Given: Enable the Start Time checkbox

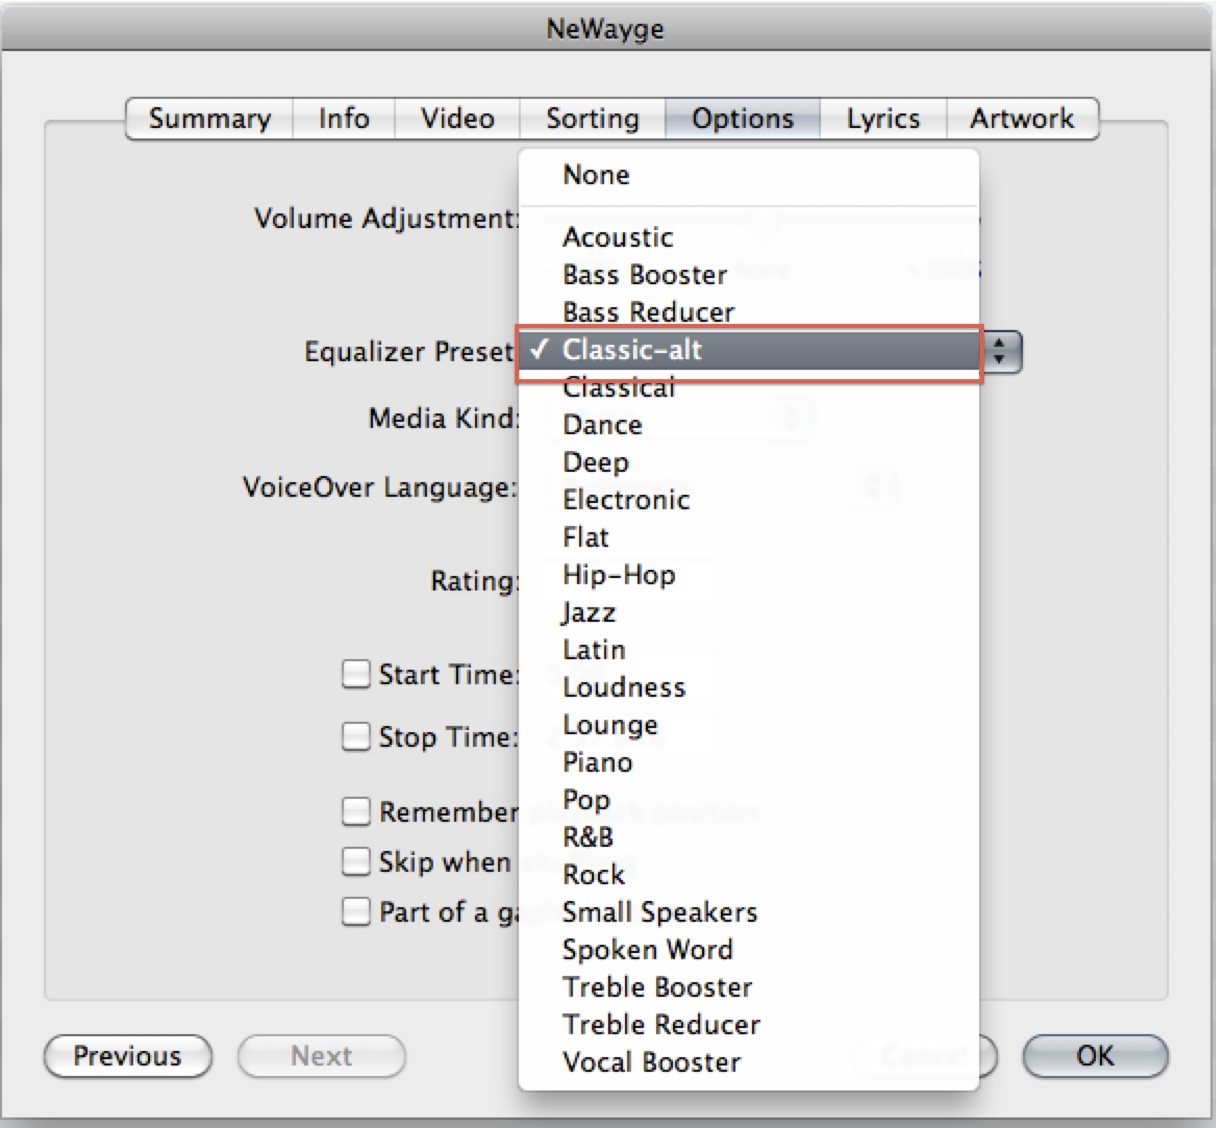Looking at the screenshot, I should [356, 674].
